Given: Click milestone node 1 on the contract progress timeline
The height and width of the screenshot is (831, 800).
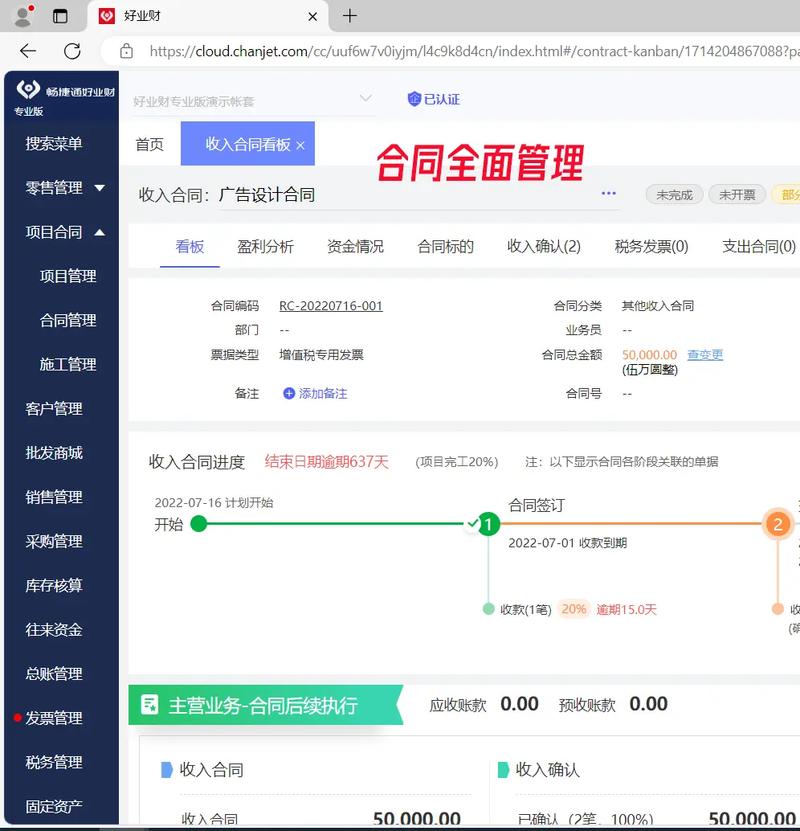Looking at the screenshot, I should (487, 523).
